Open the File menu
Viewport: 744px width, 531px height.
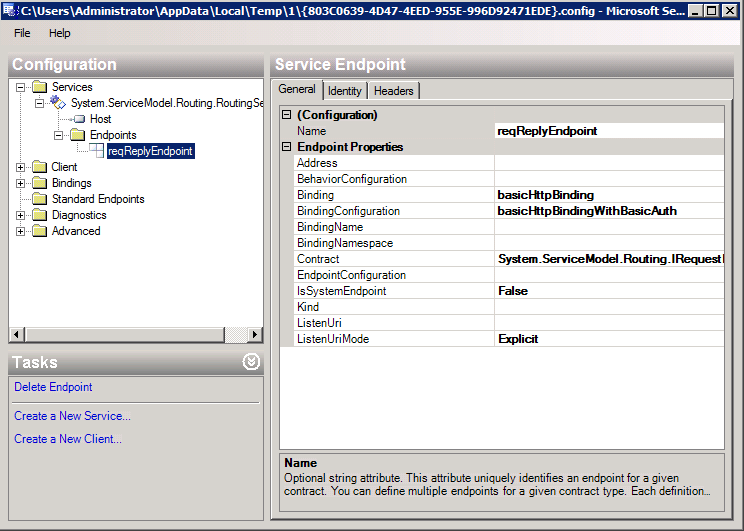pos(22,33)
